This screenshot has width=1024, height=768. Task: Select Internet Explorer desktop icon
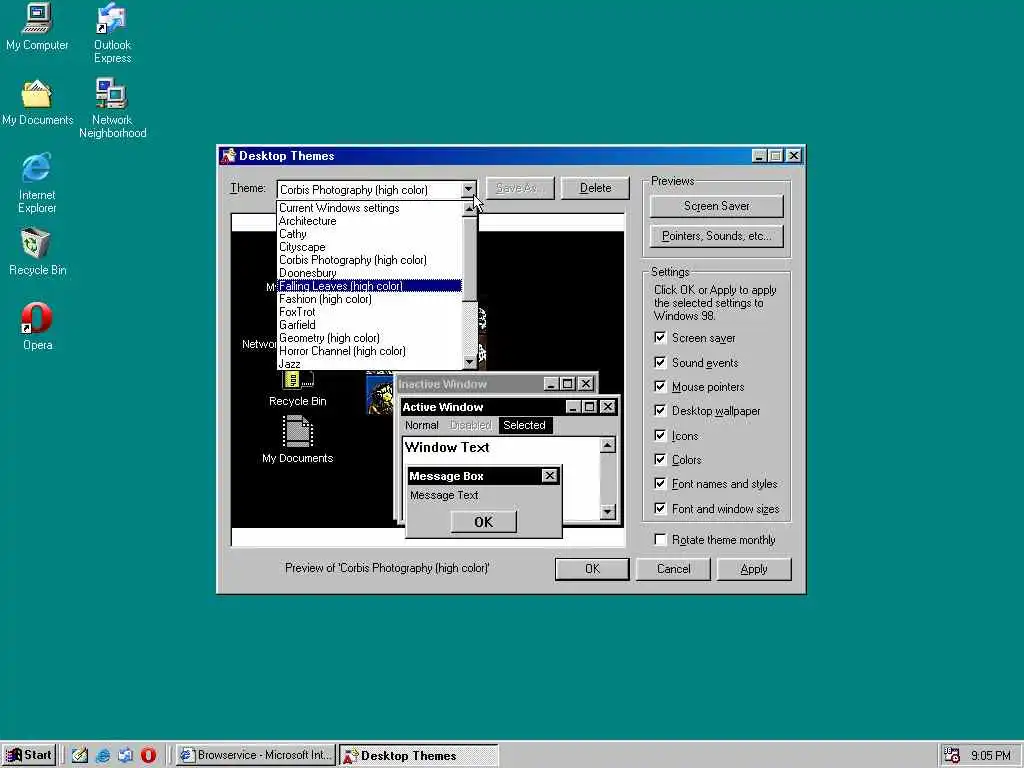[37, 184]
